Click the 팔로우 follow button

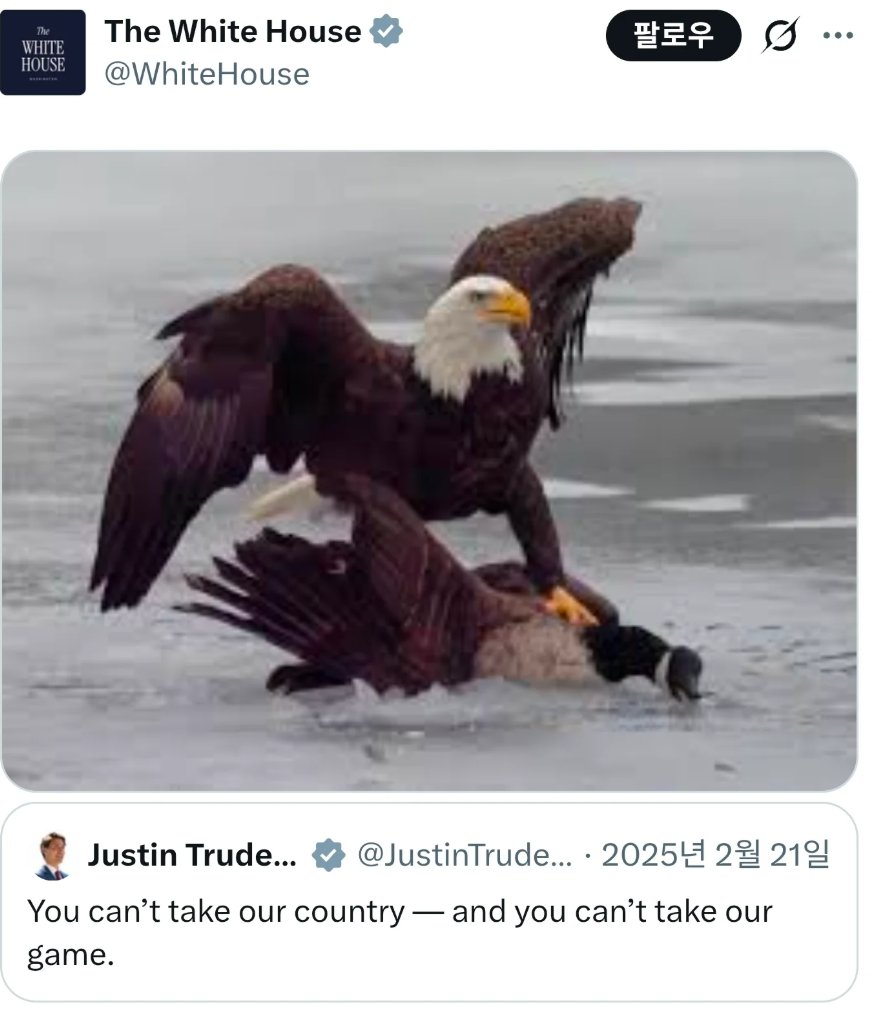[x=673, y=35]
